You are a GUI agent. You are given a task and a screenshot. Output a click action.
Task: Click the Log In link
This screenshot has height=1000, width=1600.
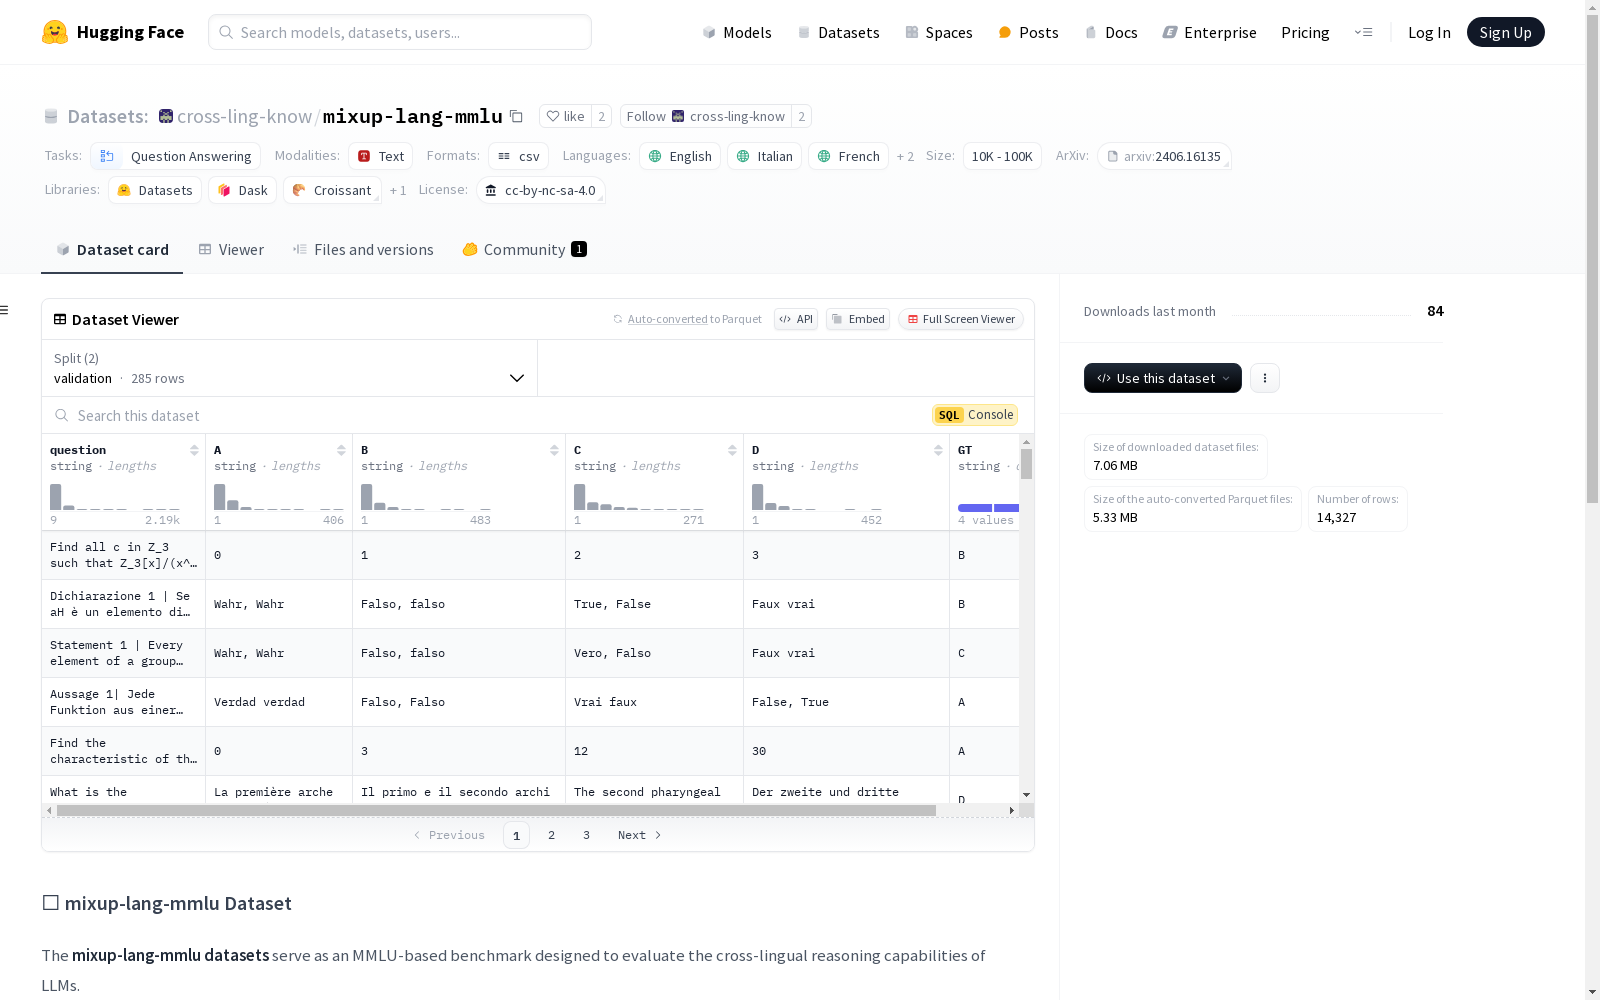click(x=1429, y=32)
